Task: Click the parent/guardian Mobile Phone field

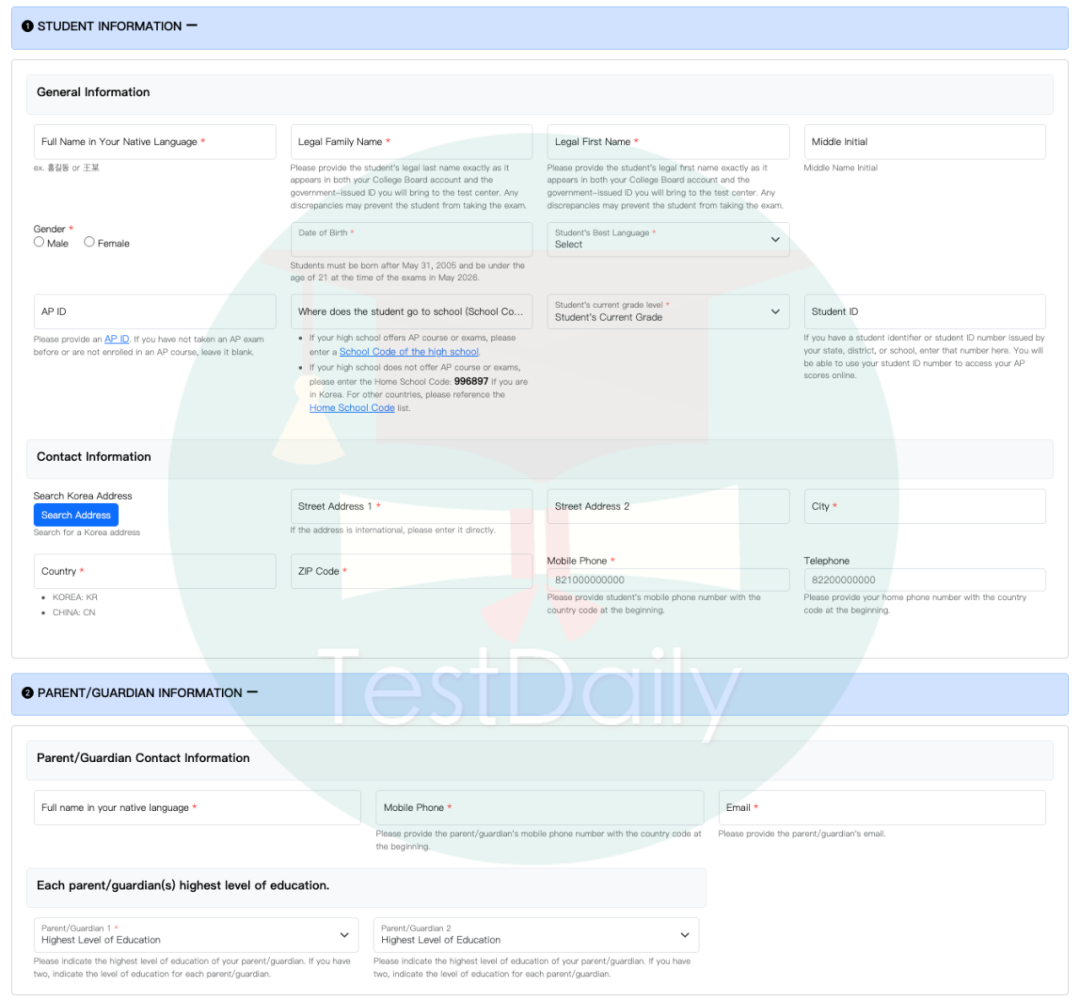Action: 539,808
